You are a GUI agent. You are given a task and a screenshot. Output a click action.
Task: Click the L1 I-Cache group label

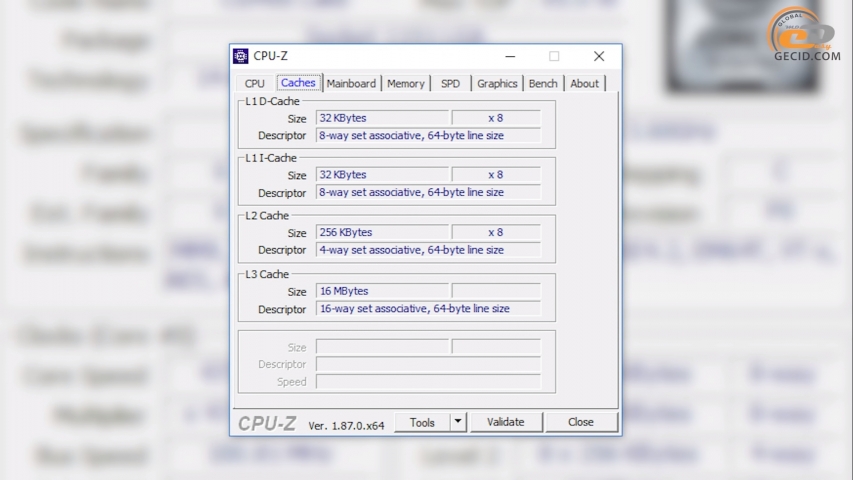(x=271, y=158)
